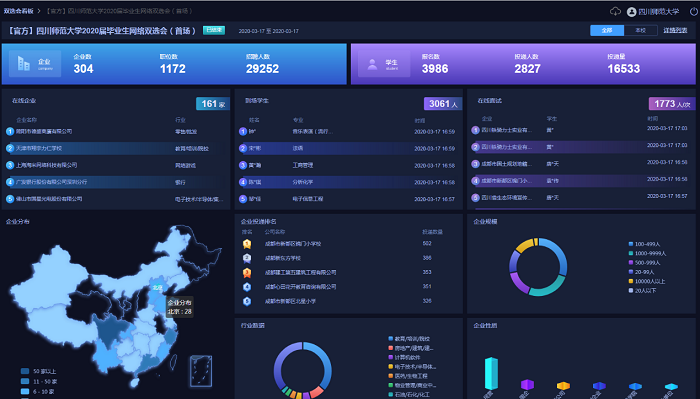Click the bronze rank-3 medal icon
Screen dimensions: 700x399
tap(247, 273)
